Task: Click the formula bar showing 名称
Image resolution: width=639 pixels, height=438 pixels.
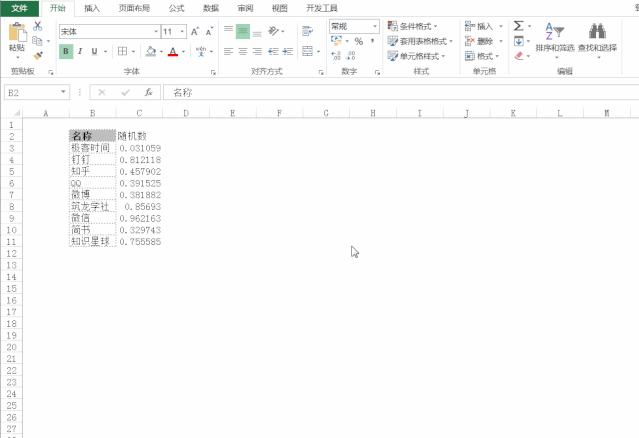Action: coord(401,92)
